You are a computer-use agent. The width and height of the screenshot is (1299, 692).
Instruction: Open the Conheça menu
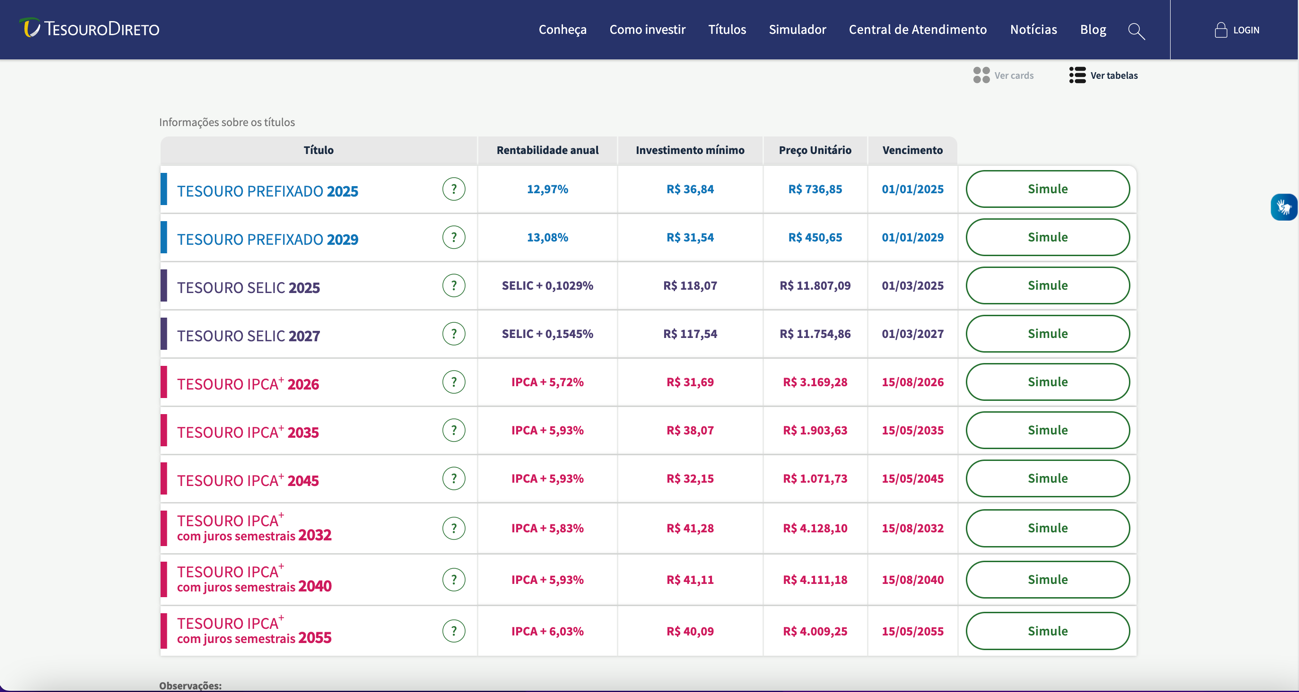pyautogui.click(x=563, y=30)
